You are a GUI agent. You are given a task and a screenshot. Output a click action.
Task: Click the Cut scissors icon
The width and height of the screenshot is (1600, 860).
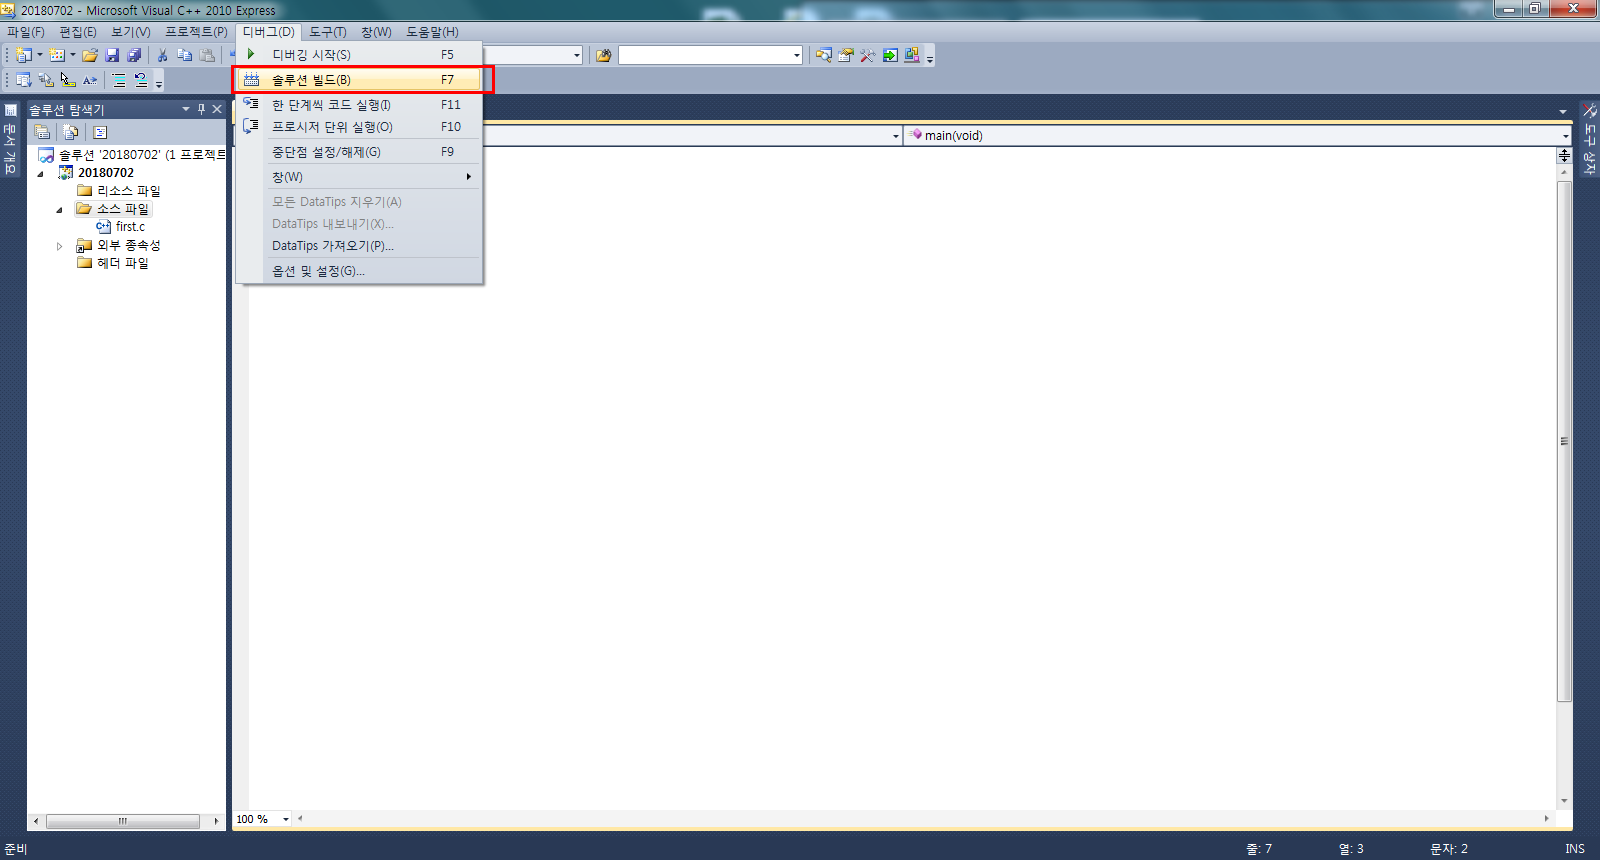pos(162,55)
